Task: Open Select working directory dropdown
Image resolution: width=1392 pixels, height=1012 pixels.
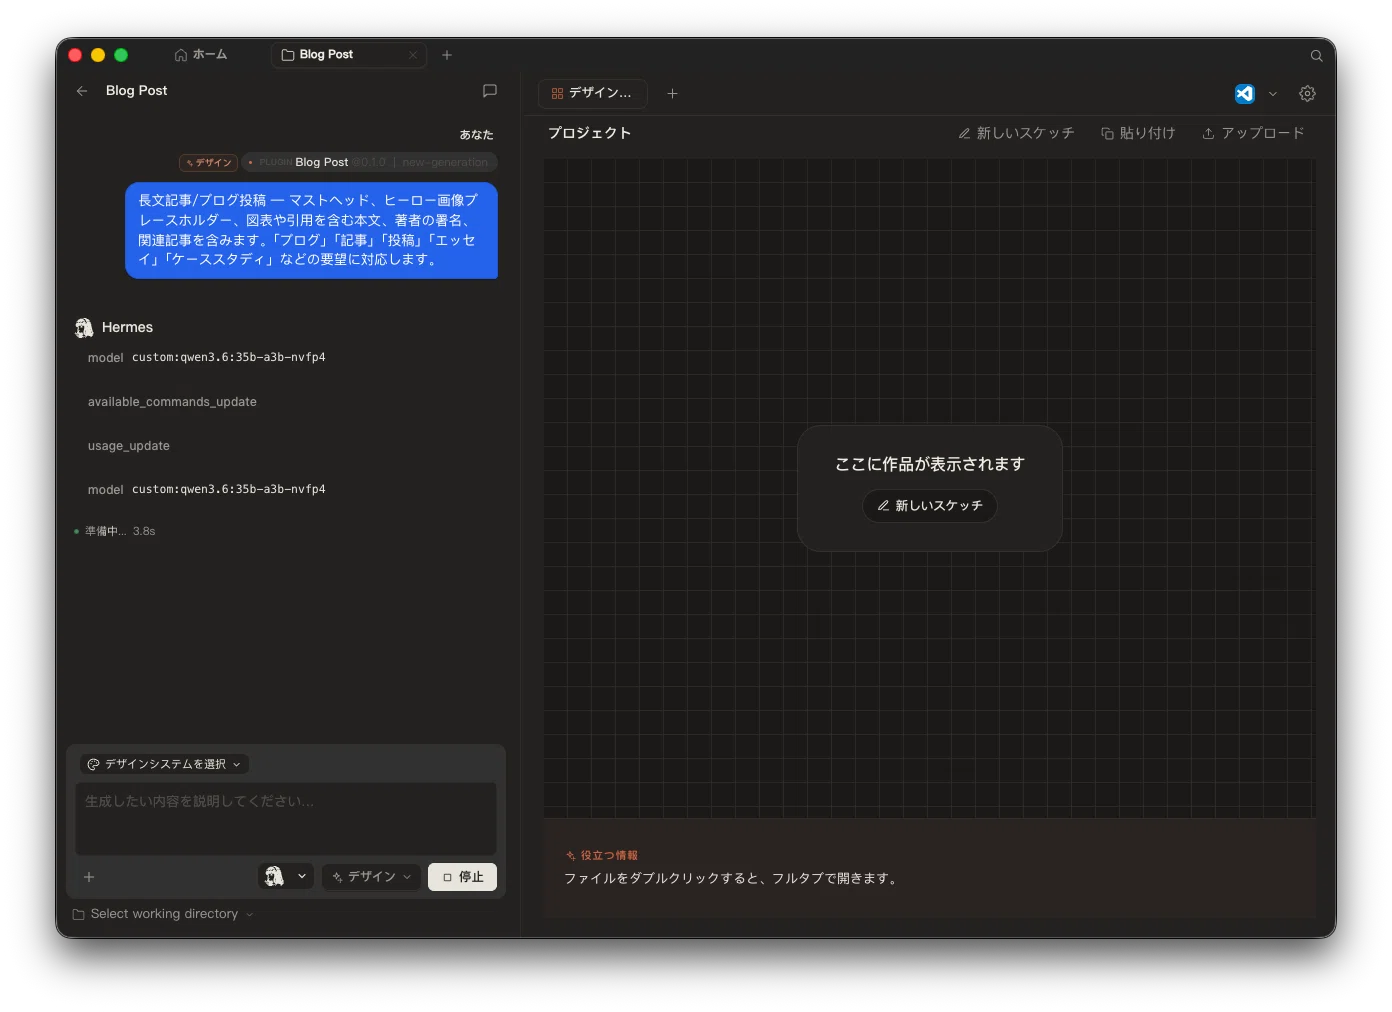Action: tap(163, 914)
